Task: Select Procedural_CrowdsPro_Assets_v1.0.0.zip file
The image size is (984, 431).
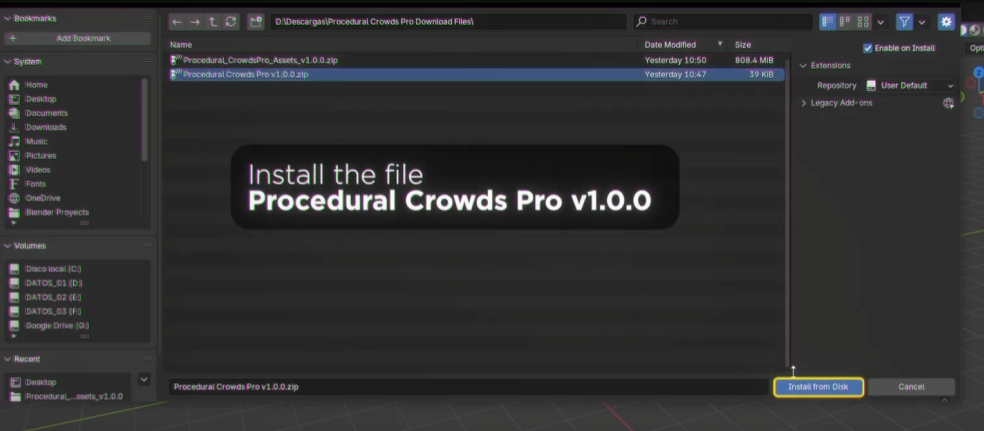Action: pyautogui.click(x=260, y=60)
